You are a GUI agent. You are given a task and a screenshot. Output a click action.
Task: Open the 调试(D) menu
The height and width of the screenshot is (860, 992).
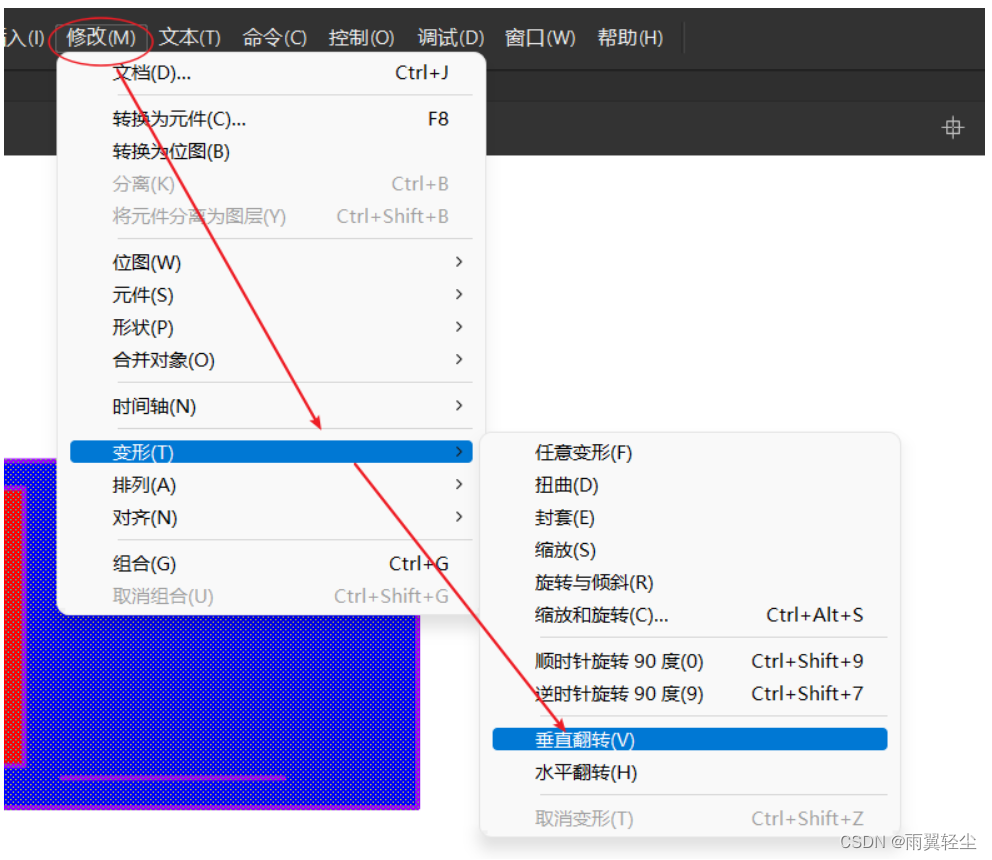(x=450, y=37)
